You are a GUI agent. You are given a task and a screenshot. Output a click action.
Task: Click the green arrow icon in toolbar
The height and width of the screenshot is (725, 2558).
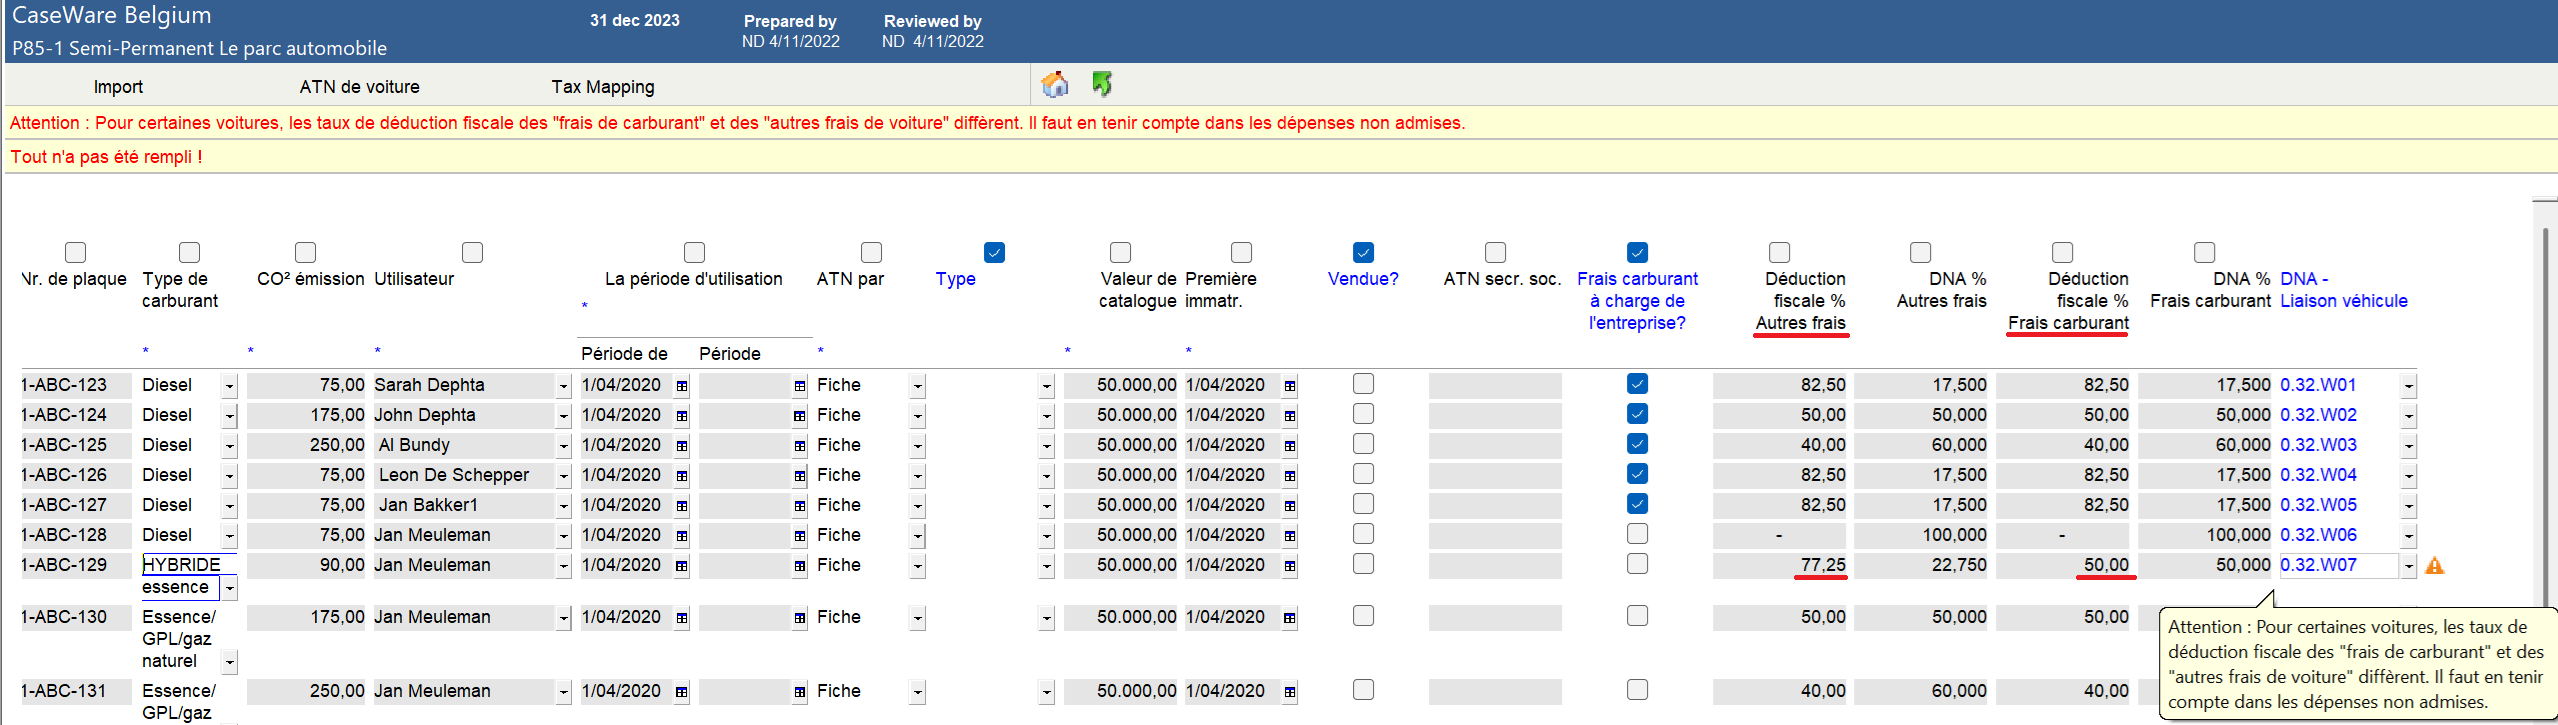tap(1102, 85)
